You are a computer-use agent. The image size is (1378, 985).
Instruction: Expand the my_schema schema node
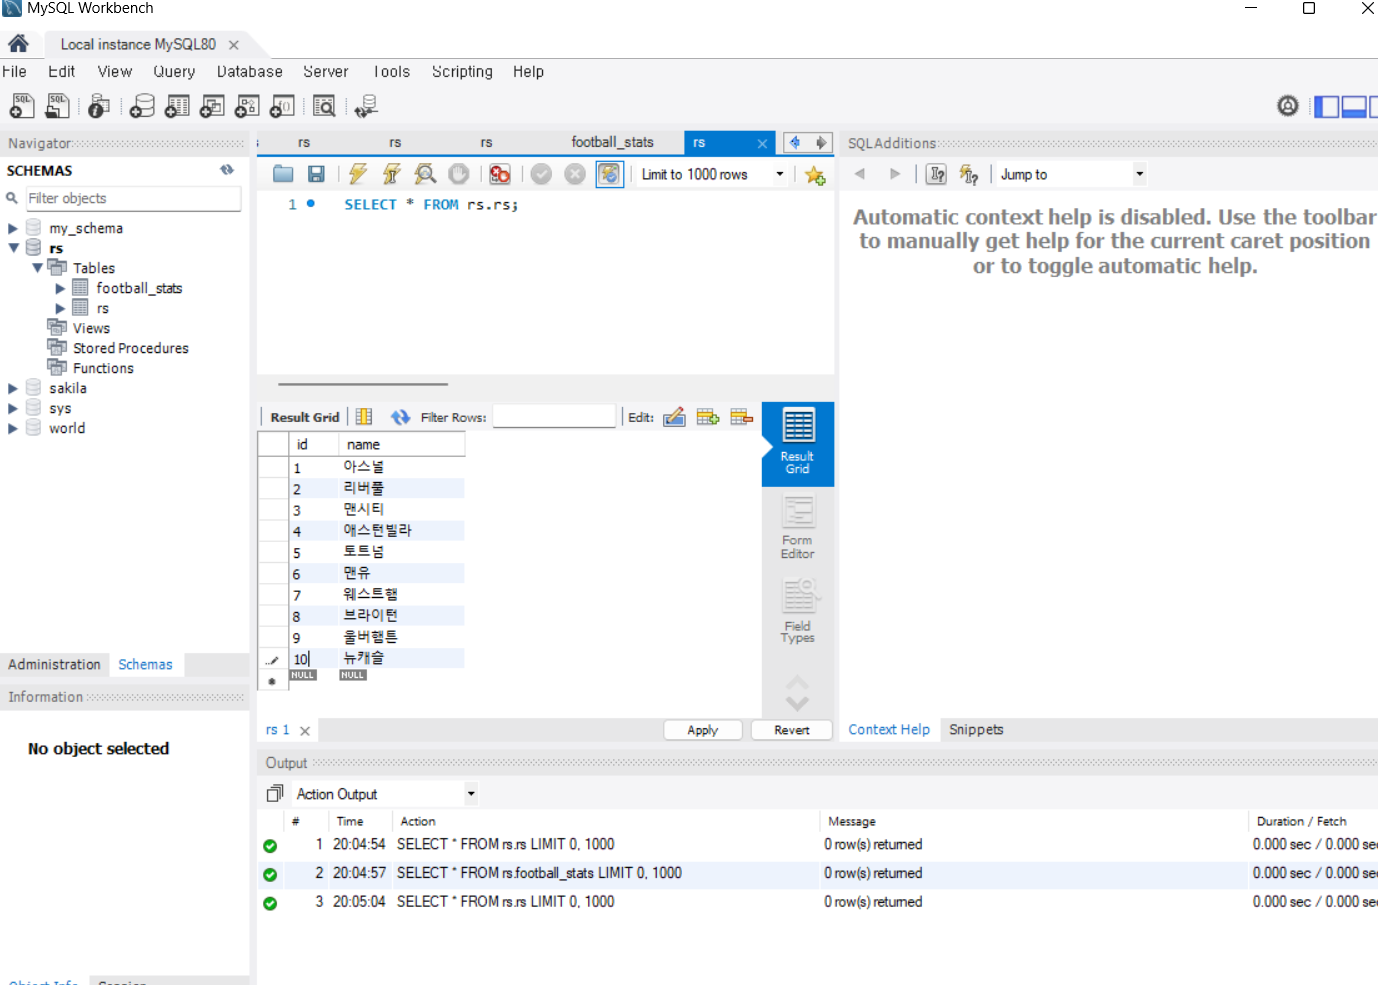pyautogui.click(x=13, y=228)
